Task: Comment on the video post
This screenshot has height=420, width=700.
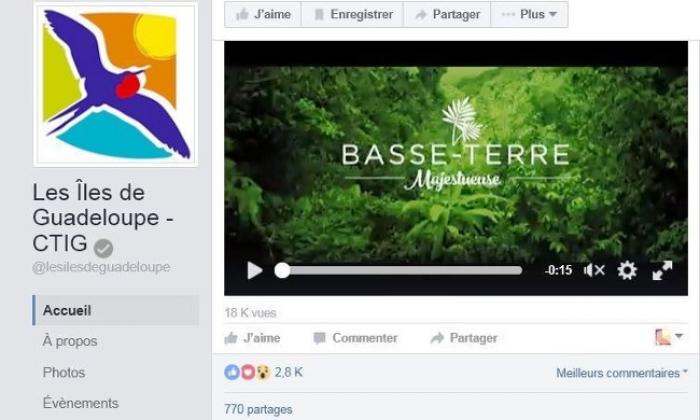Action: click(x=355, y=338)
